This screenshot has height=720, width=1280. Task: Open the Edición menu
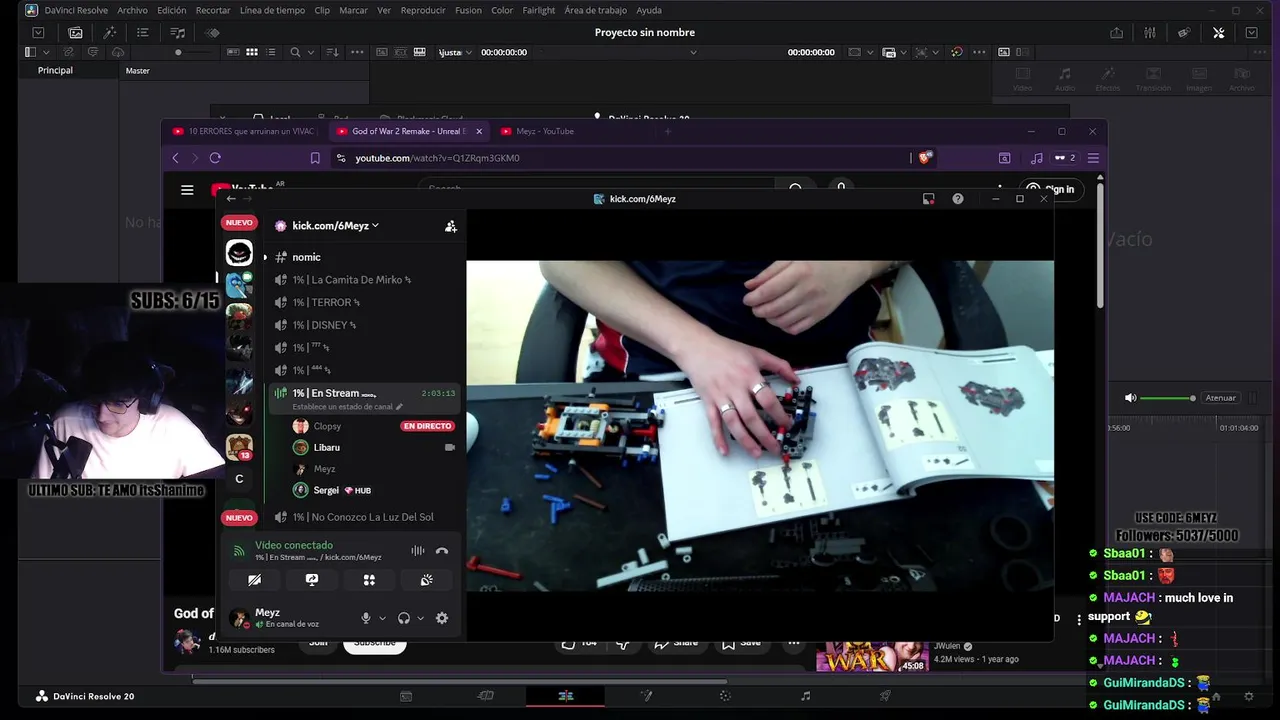click(x=171, y=10)
